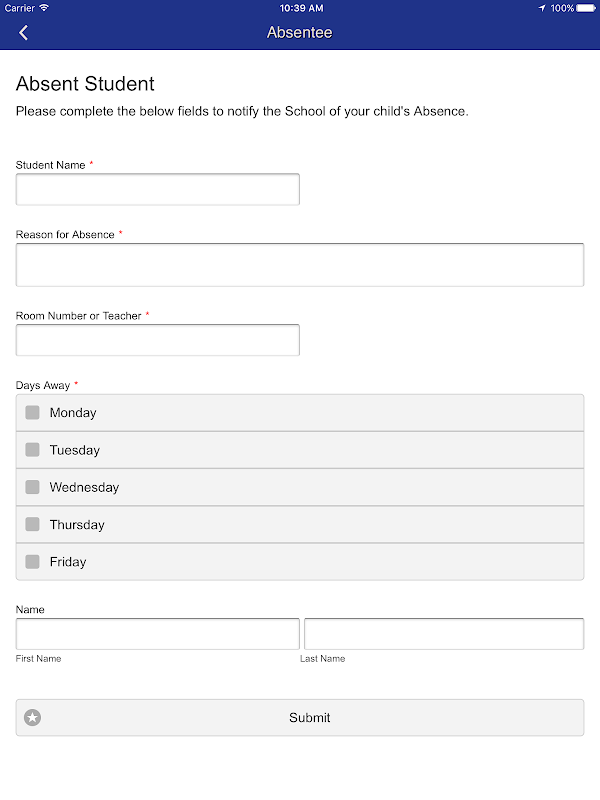Click the First Name input box
600x800 pixels.
coord(158,634)
